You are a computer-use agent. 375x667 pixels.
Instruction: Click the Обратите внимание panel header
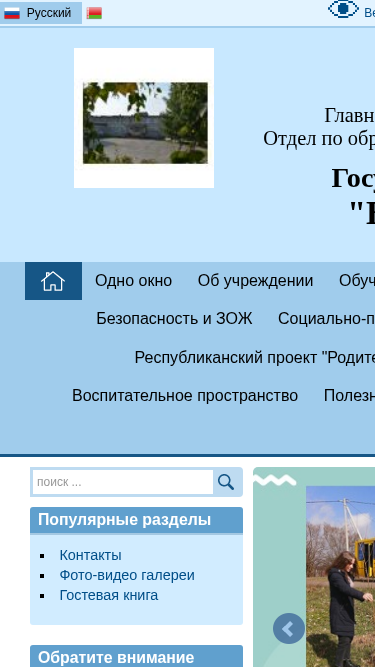click(136, 657)
